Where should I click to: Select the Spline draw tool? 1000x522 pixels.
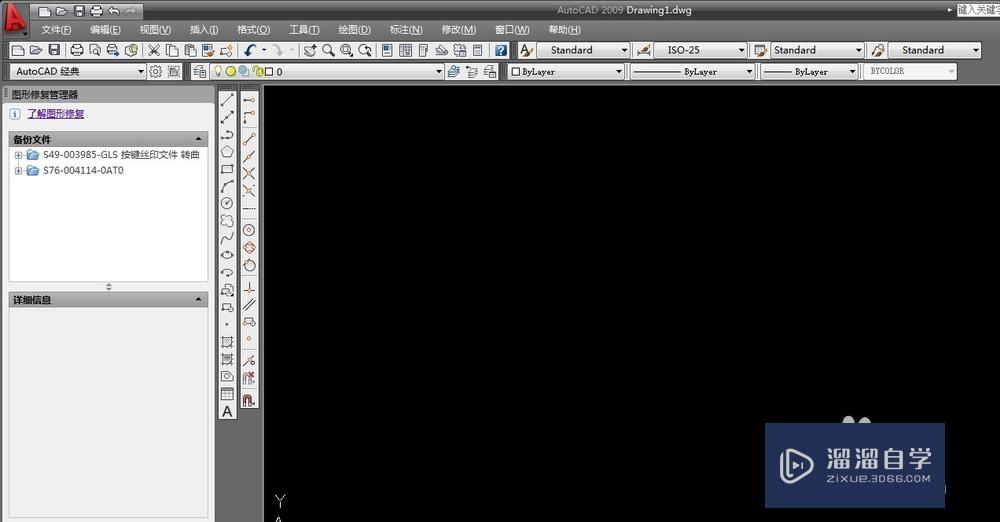pyautogui.click(x=227, y=238)
